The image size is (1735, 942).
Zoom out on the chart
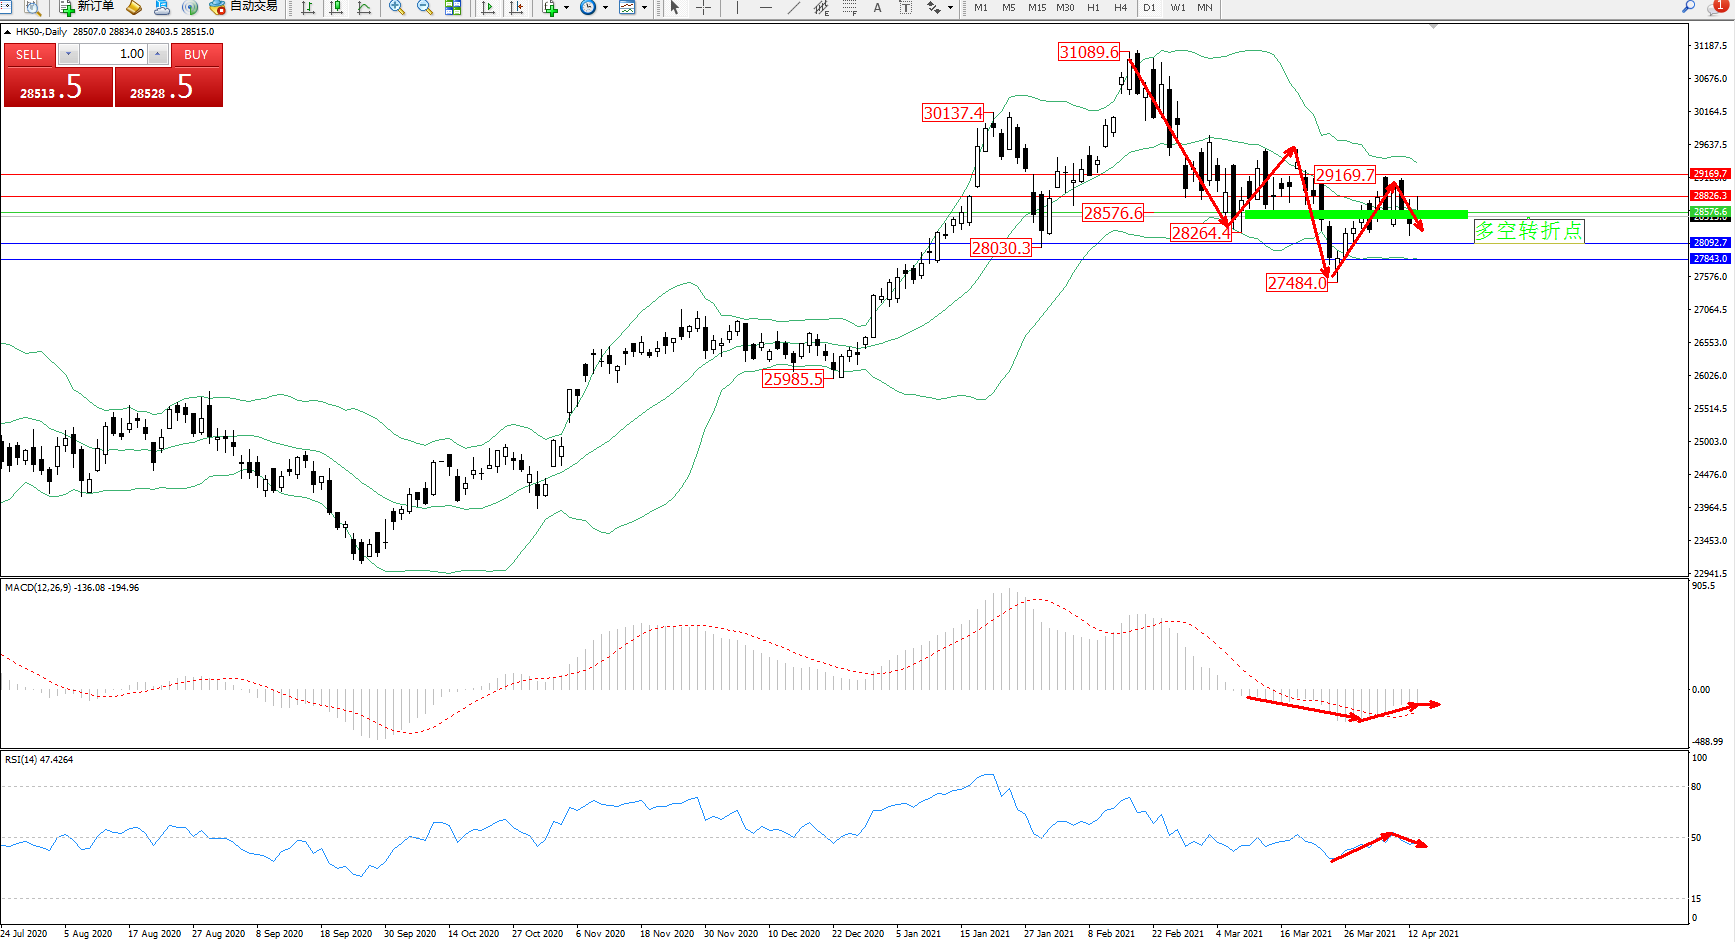[425, 7]
